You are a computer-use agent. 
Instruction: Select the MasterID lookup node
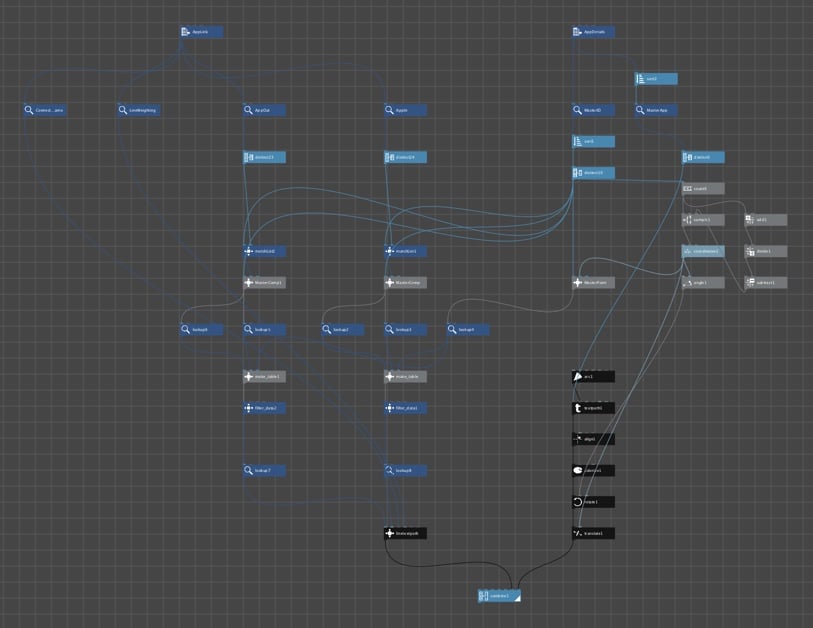pos(594,110)
